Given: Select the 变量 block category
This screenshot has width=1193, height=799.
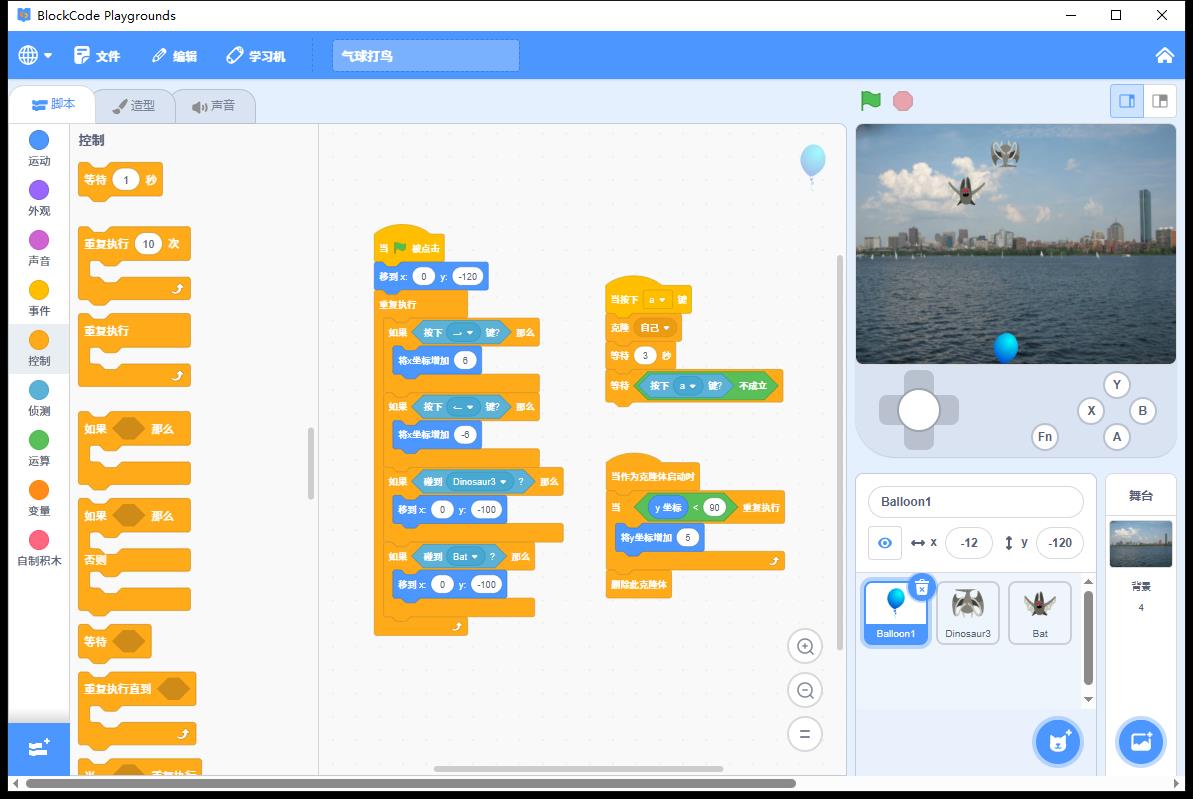Looking at the screenshot, I should (x=39, y=498).
